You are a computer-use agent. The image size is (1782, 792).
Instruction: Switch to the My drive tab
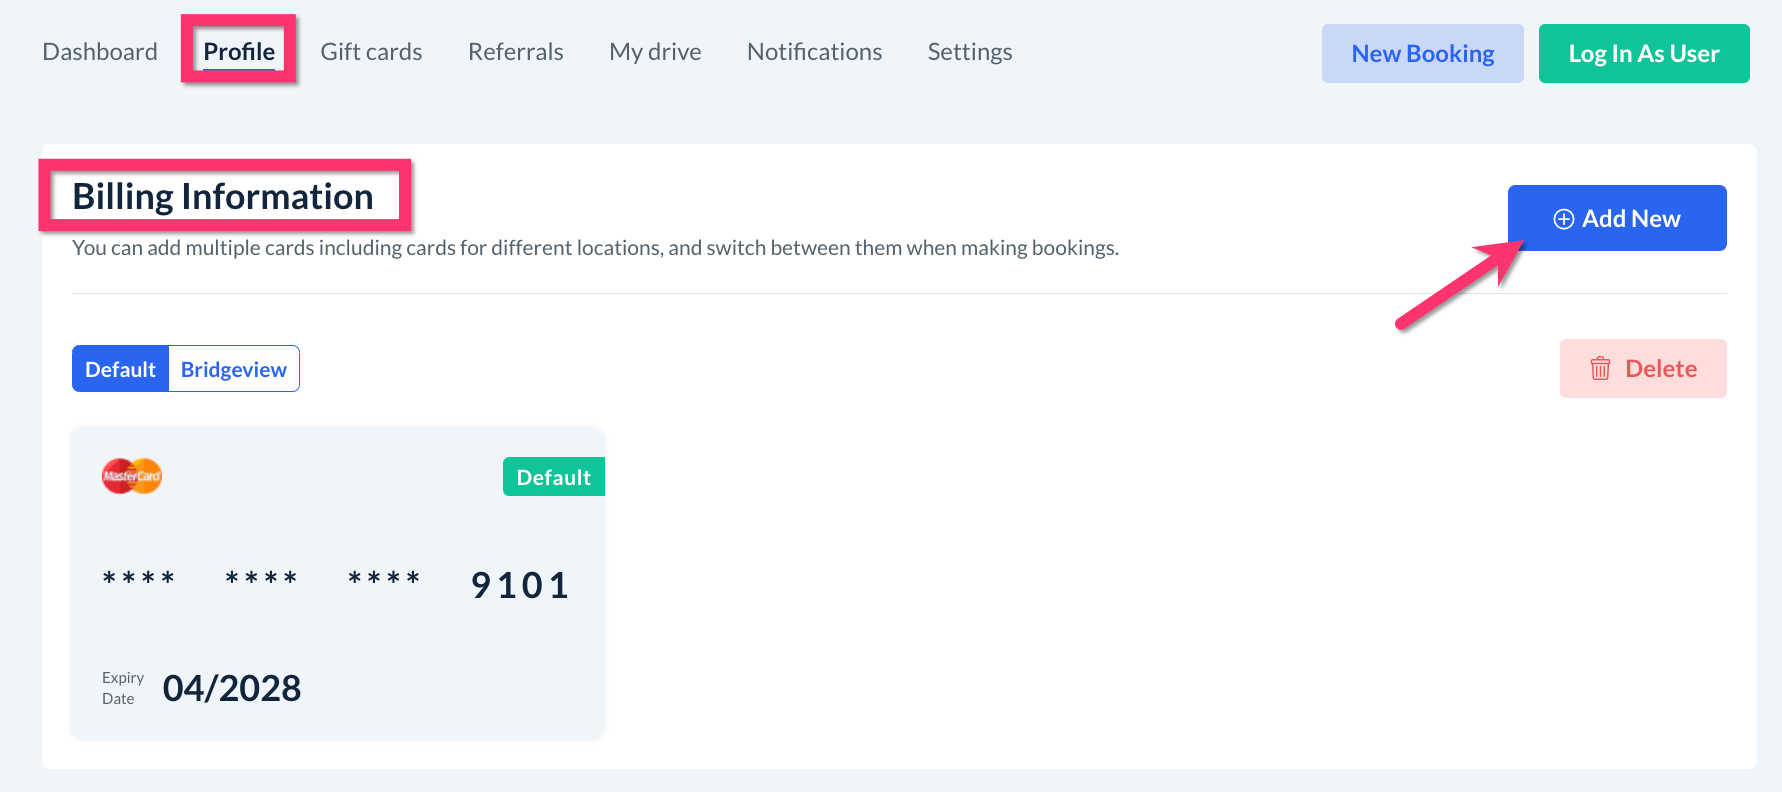tap(655, 52)
